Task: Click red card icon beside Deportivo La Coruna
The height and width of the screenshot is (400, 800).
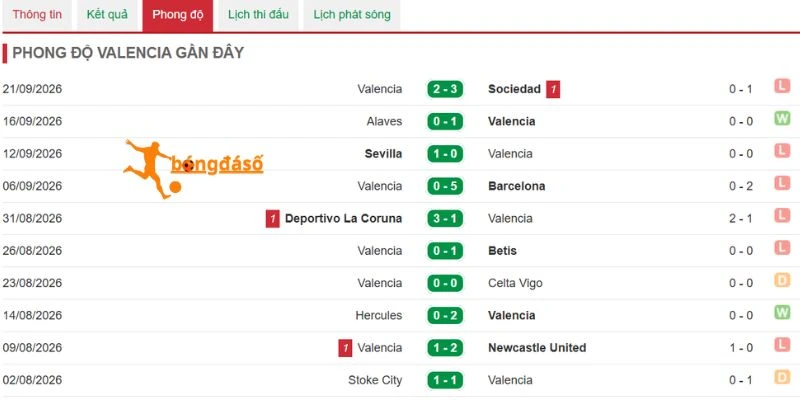Action: pyautogui.click(x=272, y=219)
